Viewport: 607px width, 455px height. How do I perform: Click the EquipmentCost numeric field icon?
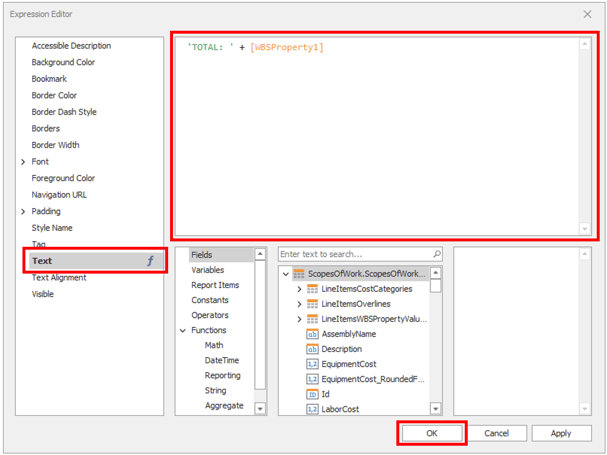tap(312, 364)
